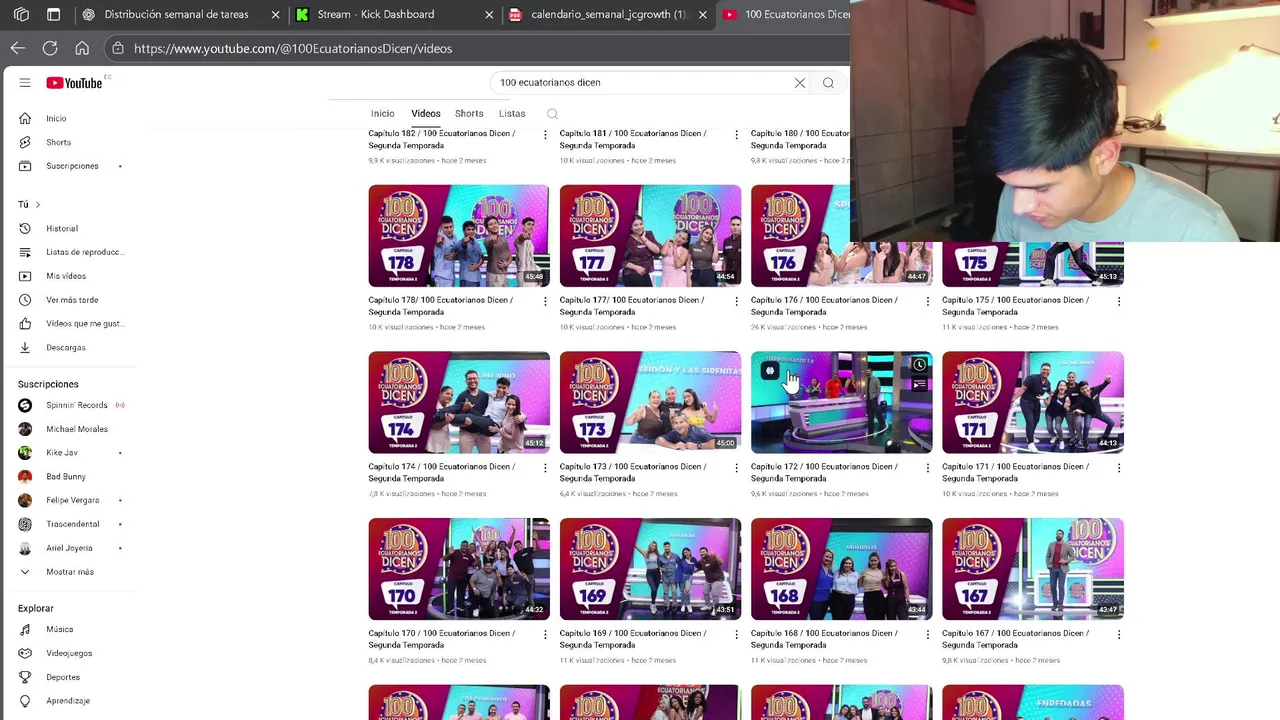Viewport: 1280px width, 720px height.
Task: Open more options for Capítulo 173 video
Action: [x=736, y=468]
